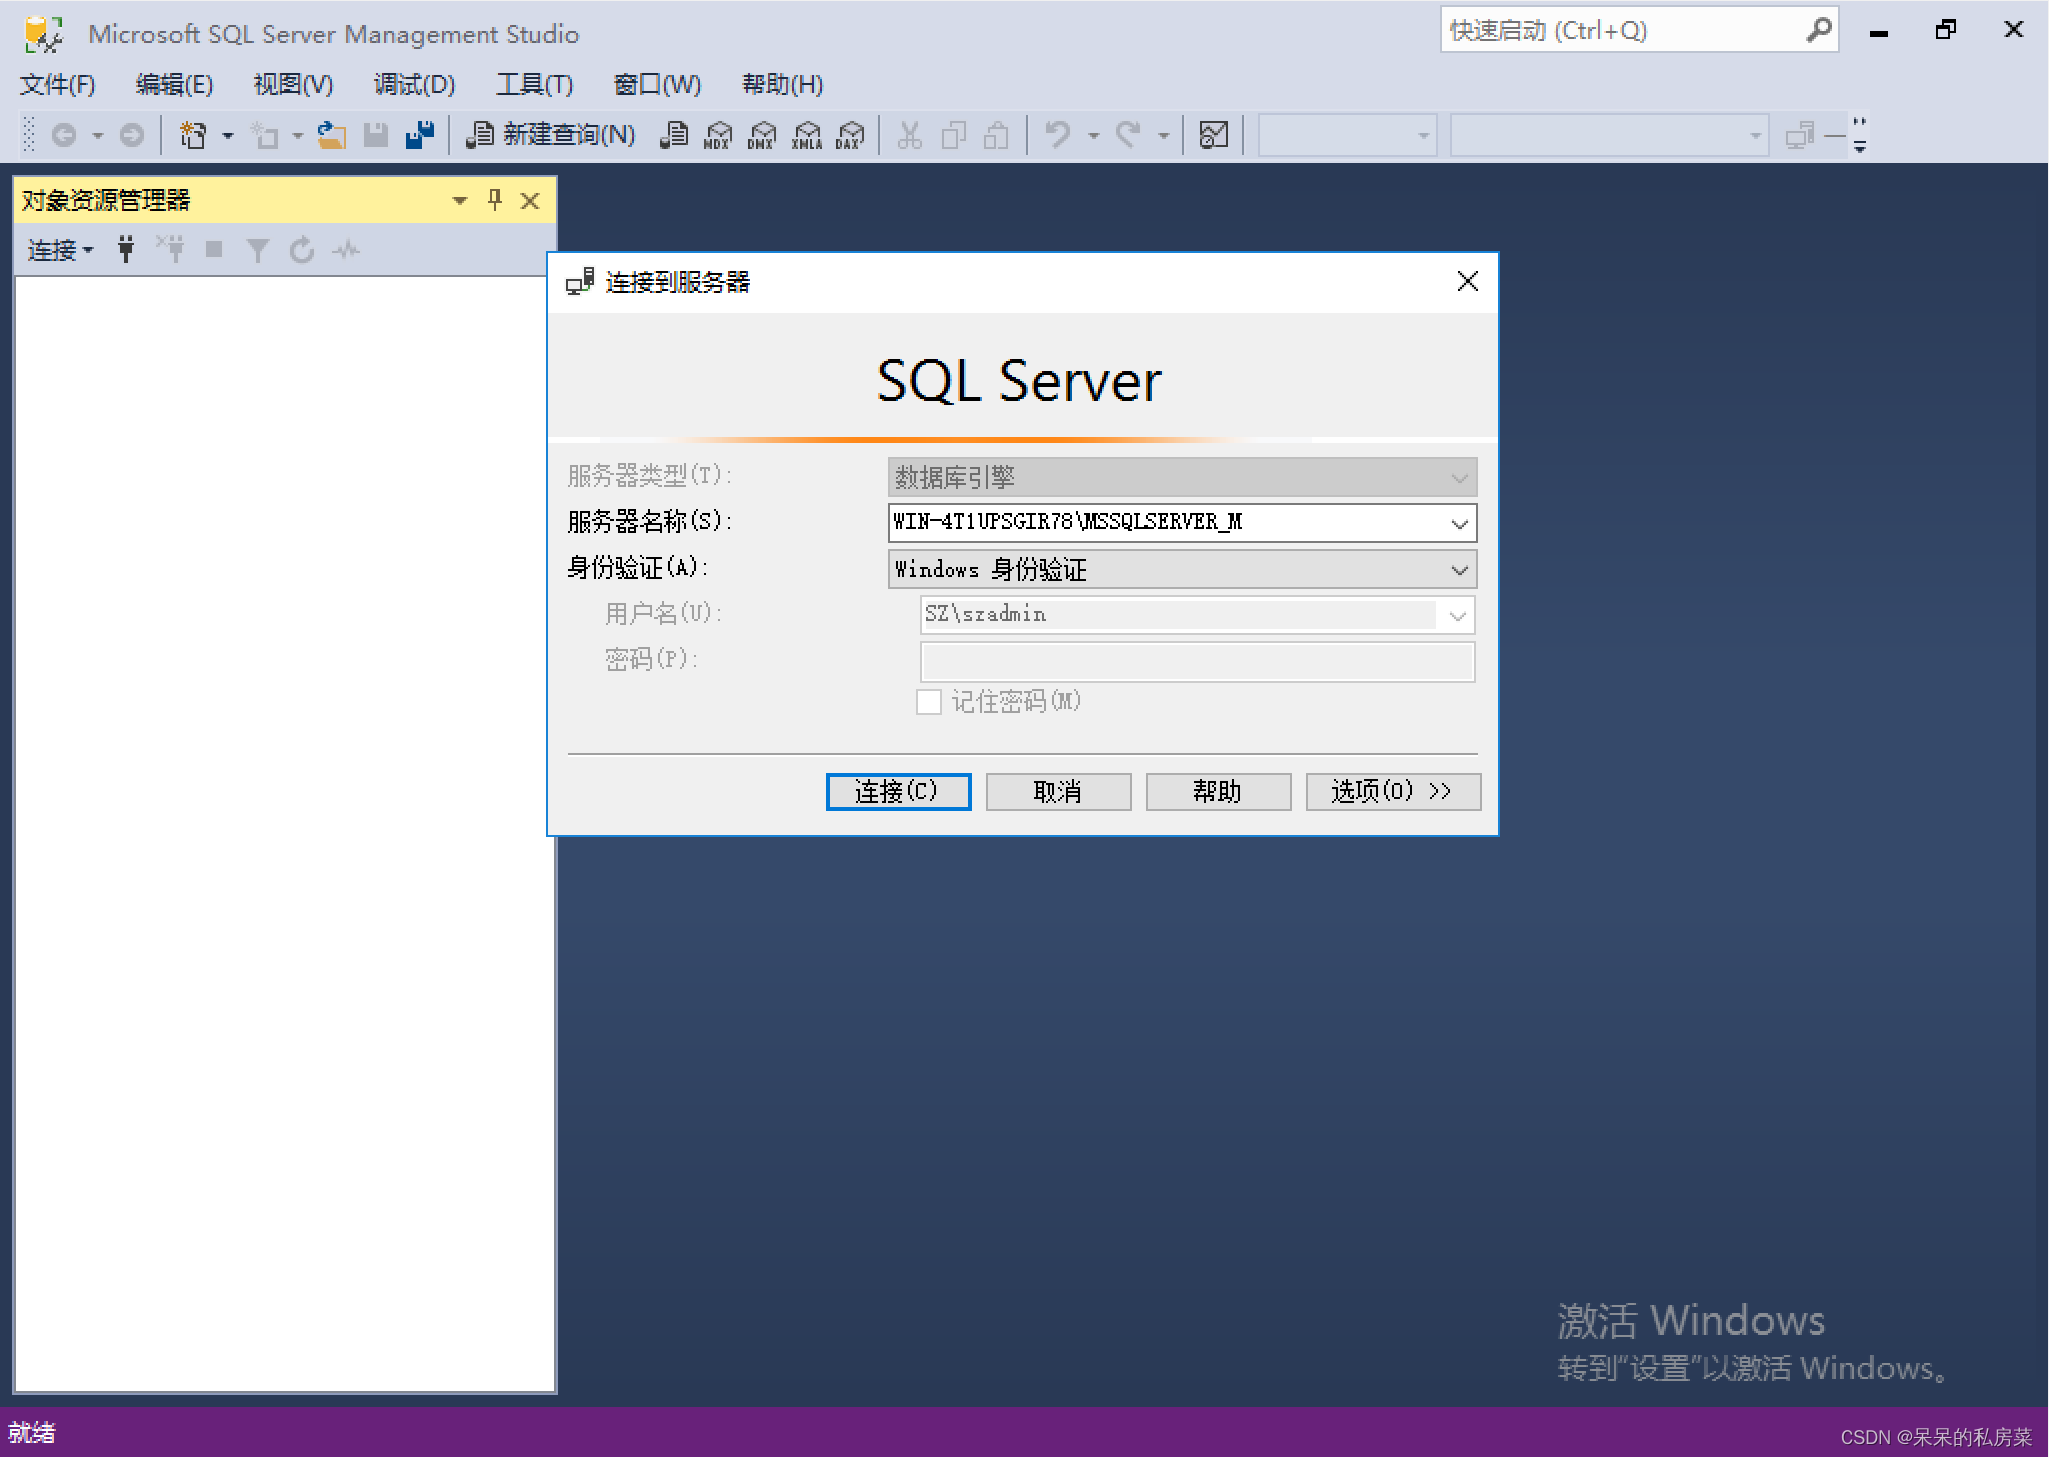
Task: Click the DMX query icon
Action: (x=762, y=135)
